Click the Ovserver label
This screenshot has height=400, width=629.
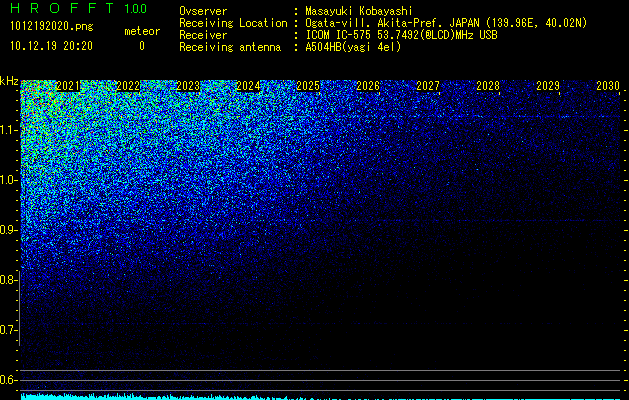coord(203,11)
